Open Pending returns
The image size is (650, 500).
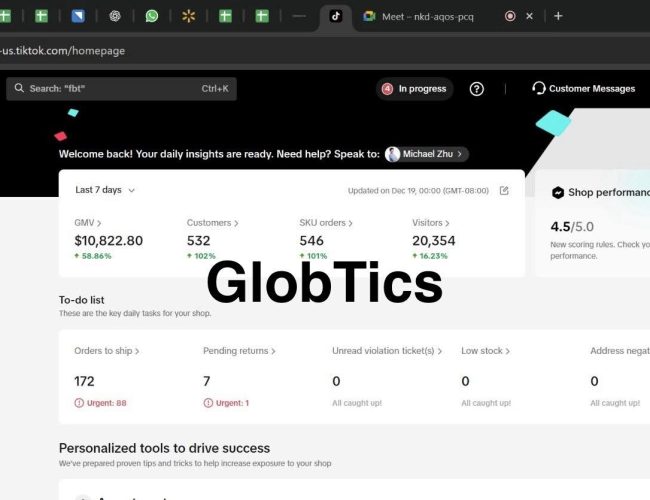click(239, 351)
